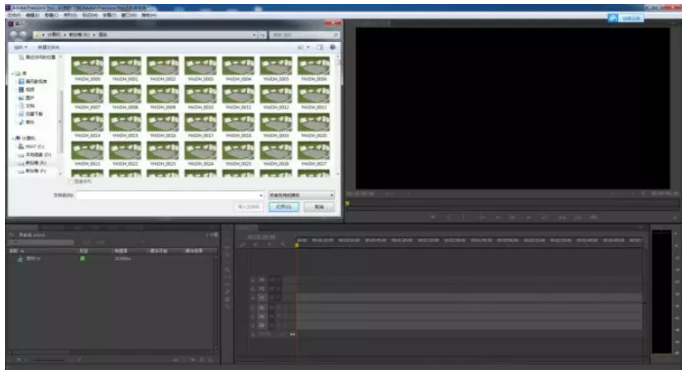690x375 pixels.
Task: Select drive (F:) in dialog sidebar
Action: [x=32, y=171]
